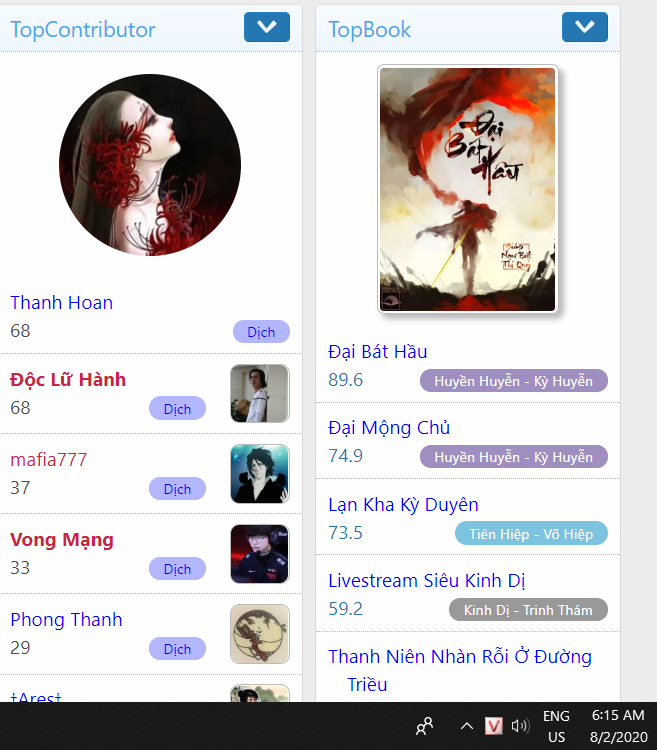Viewport: 657px width, 750px height.
Task: Open Phong Thanh's avatar image
Action: point(260,634)
